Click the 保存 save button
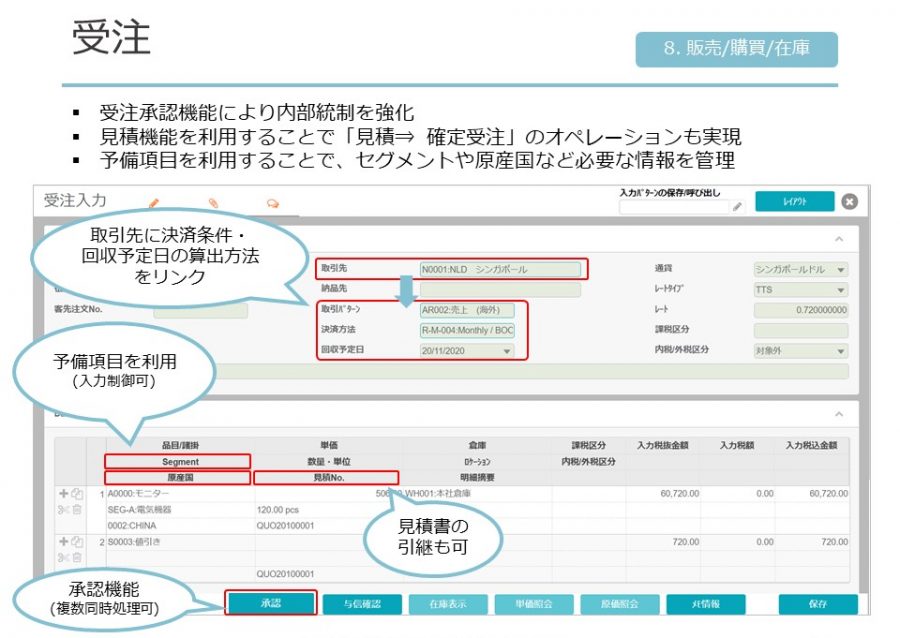Viewport: 900px width, 638px height. [x=817, y=604]
